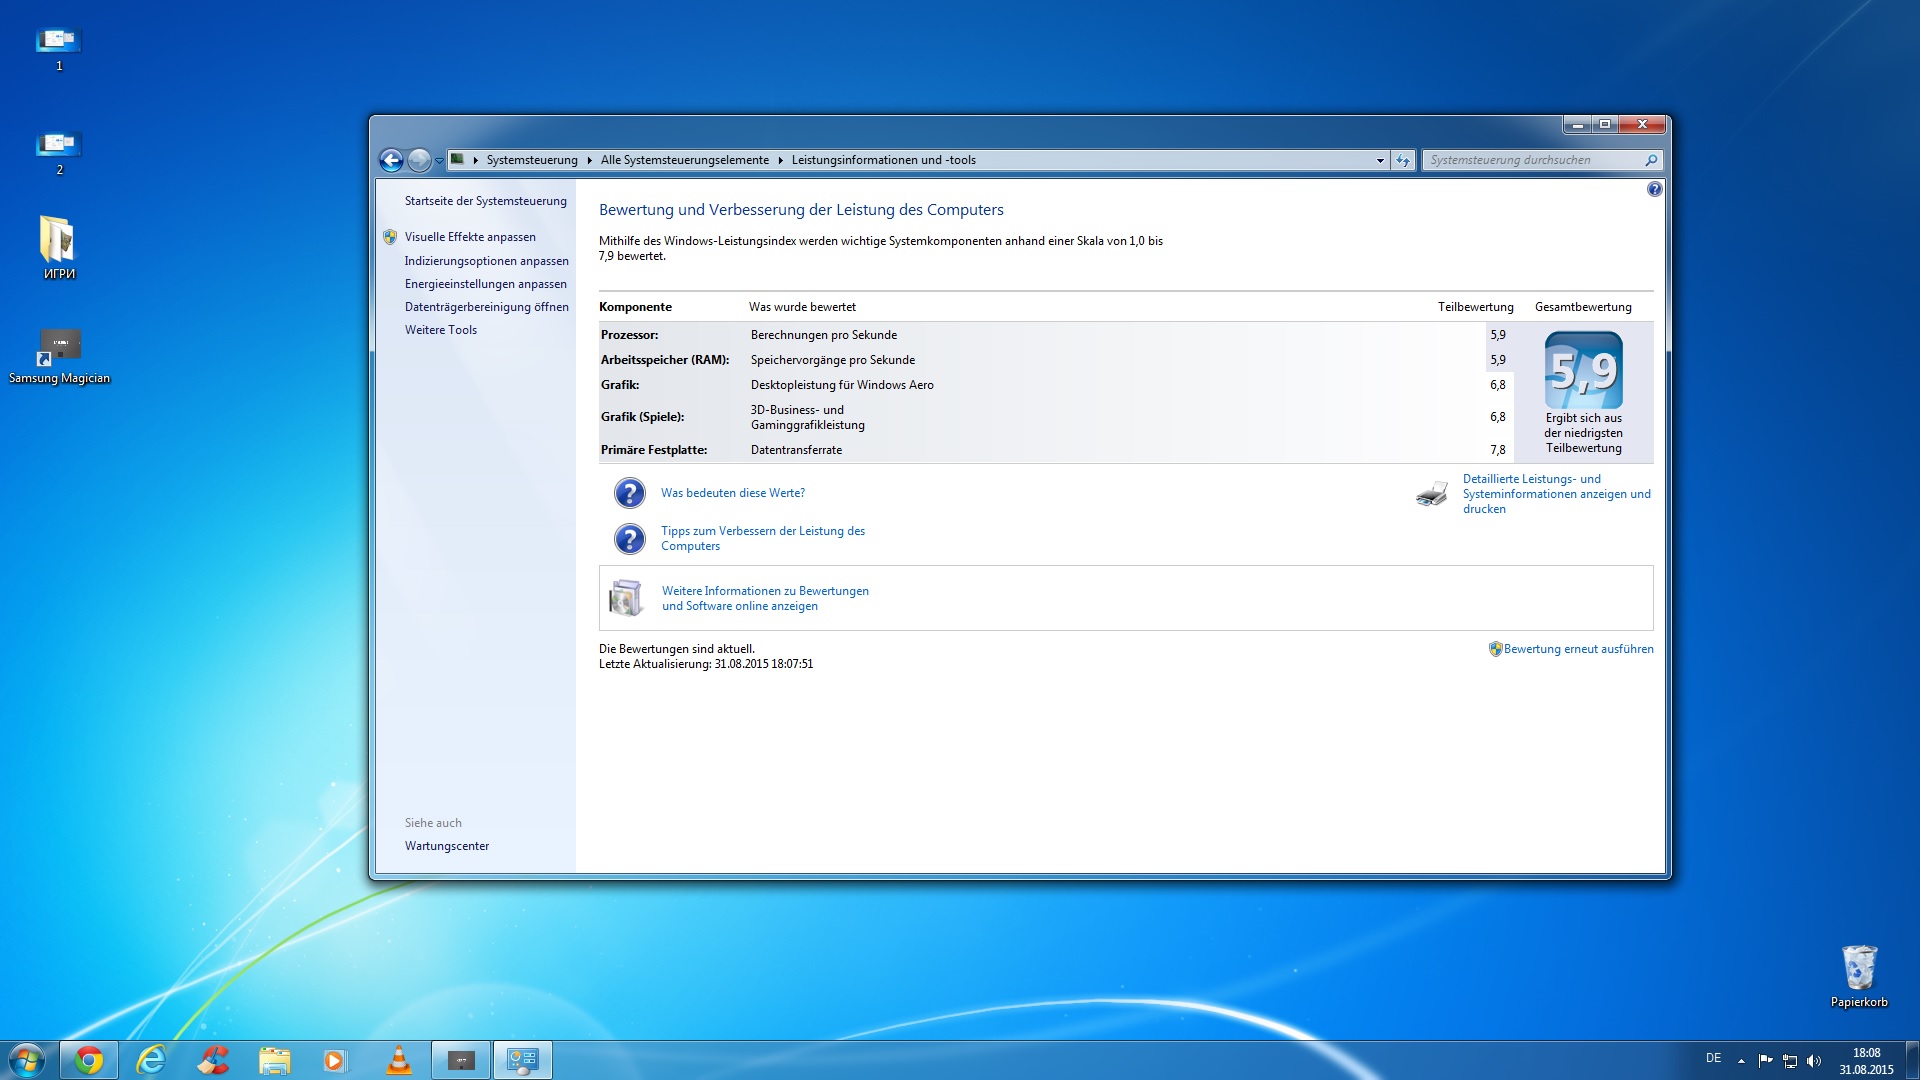Open Weitere Informationen zu Bewertungen link

tap(765, 598)
